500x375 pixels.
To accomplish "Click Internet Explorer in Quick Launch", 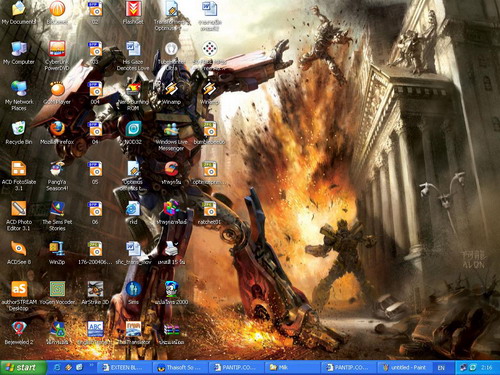I will 57,367.
